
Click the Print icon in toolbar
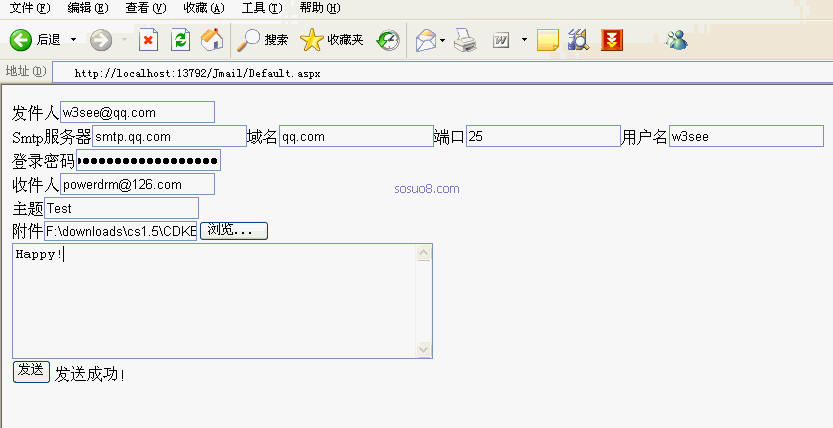point(464,40)
